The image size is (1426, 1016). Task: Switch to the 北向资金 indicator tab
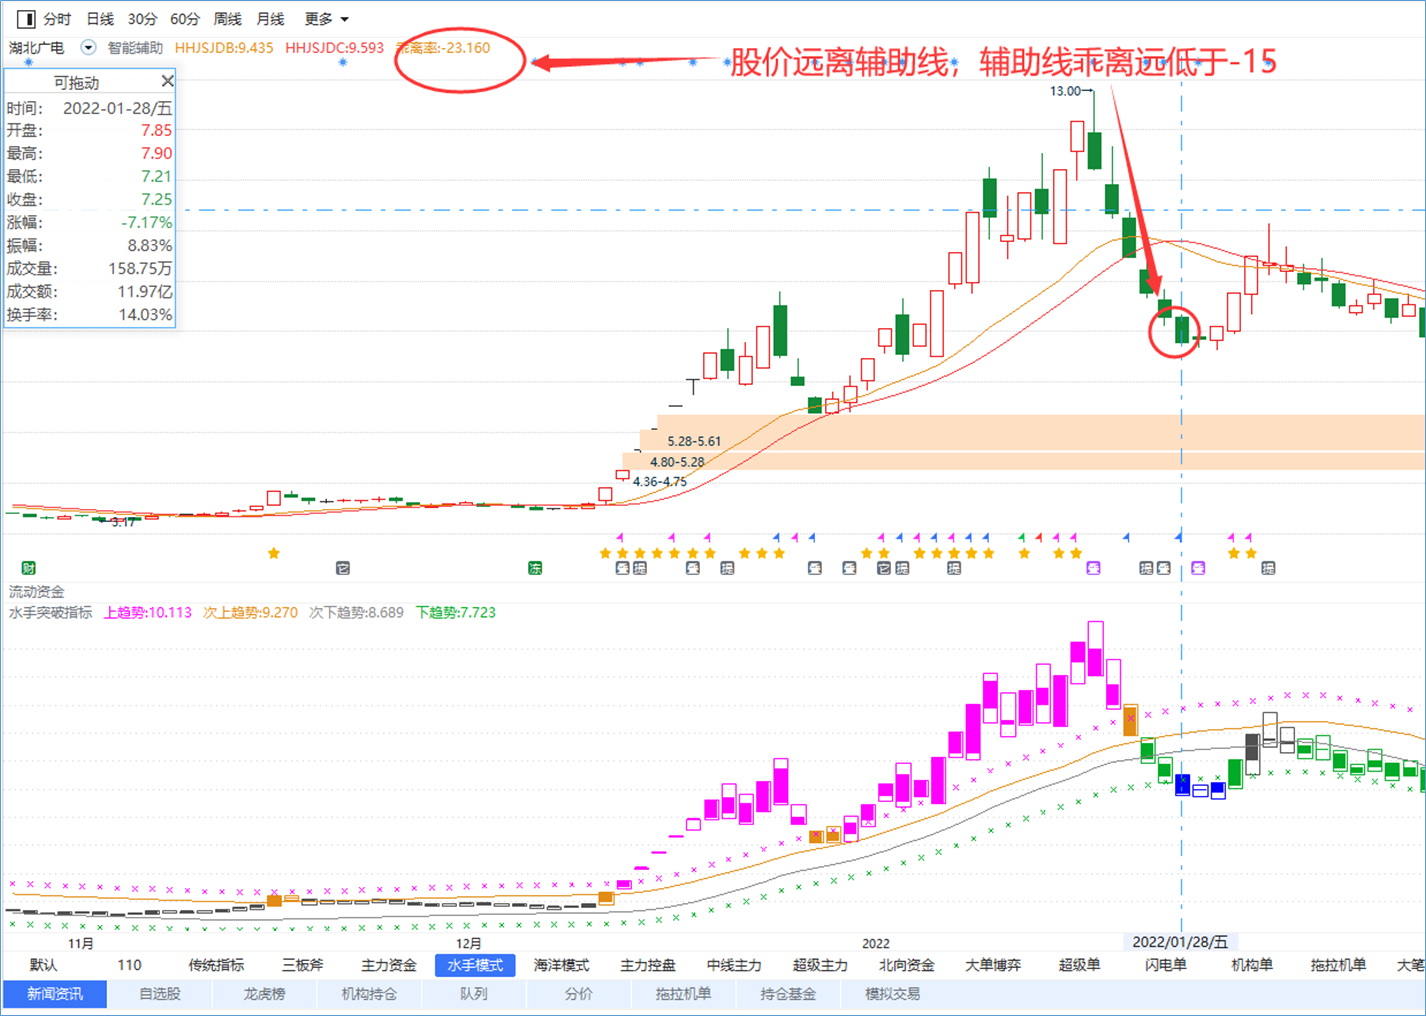coord(907,965)
